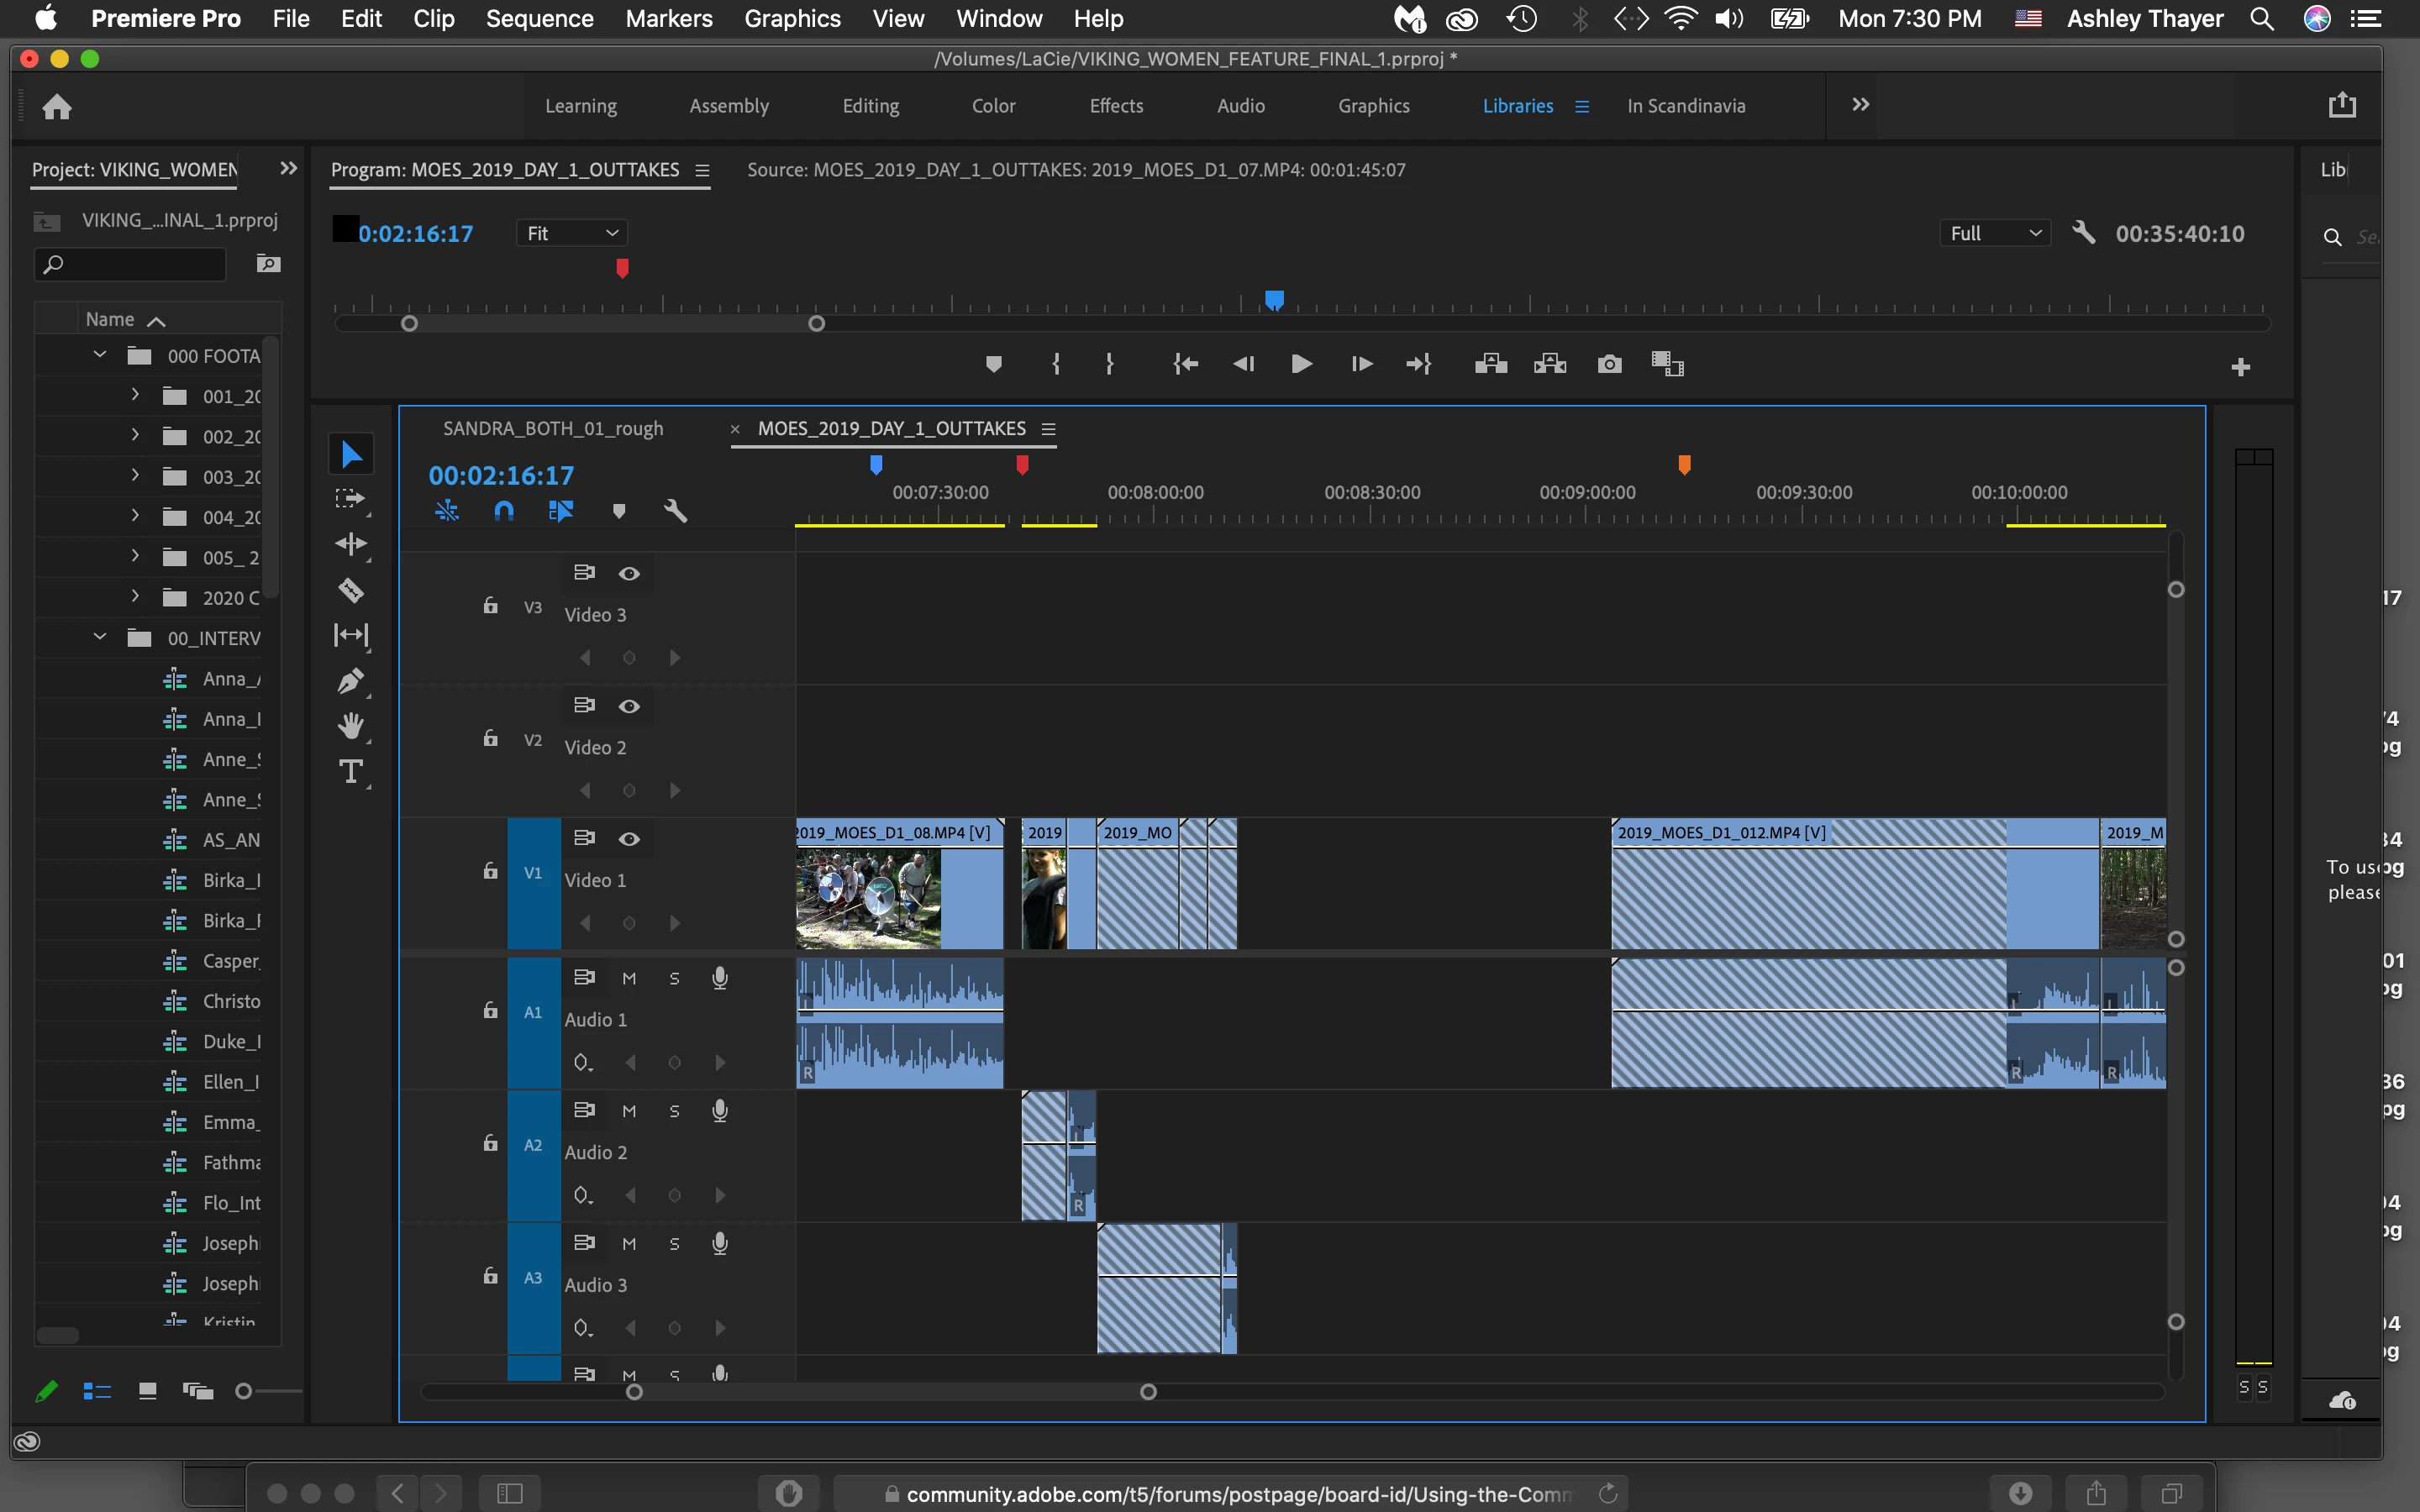Open the Full playback resolution dropdown
The height and width of the screenshot is (1512, 2420).
1994,233
